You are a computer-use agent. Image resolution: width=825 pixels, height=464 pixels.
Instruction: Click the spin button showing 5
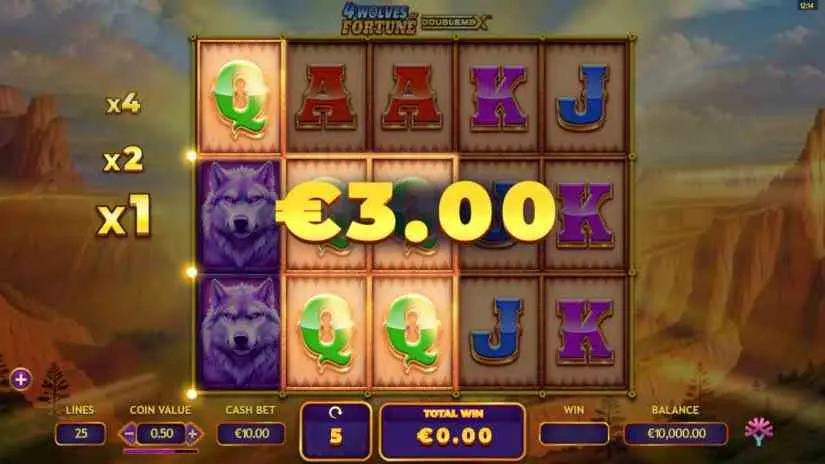[336, 431]
